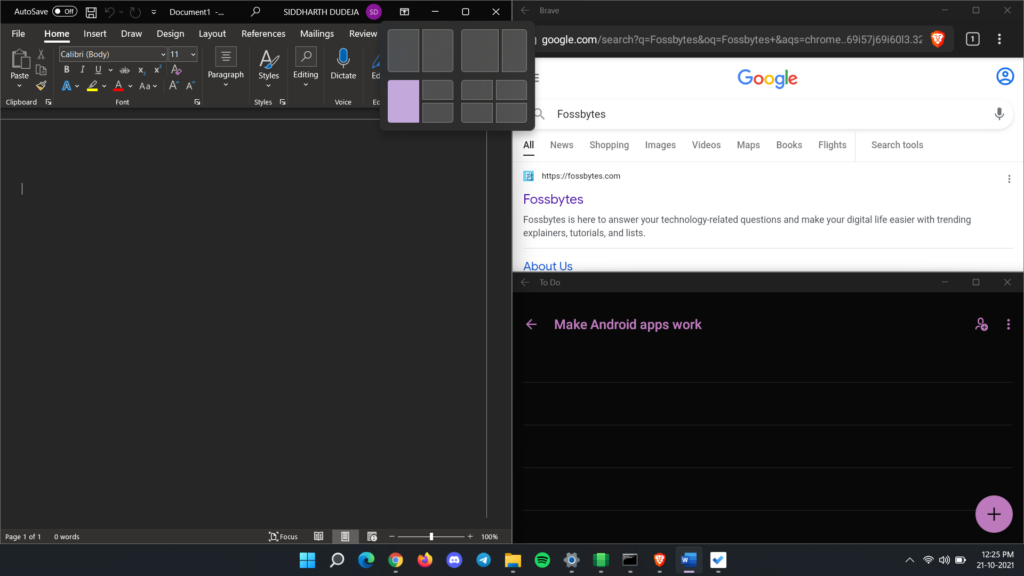Apply Subscript formatting in Font group

[x=141, y=70]
